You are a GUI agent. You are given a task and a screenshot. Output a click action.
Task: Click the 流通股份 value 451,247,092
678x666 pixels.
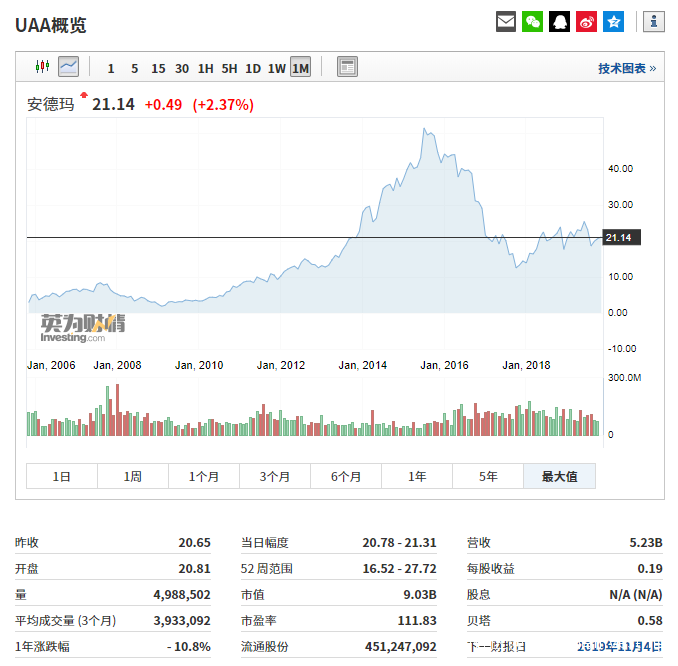(400, 647)
